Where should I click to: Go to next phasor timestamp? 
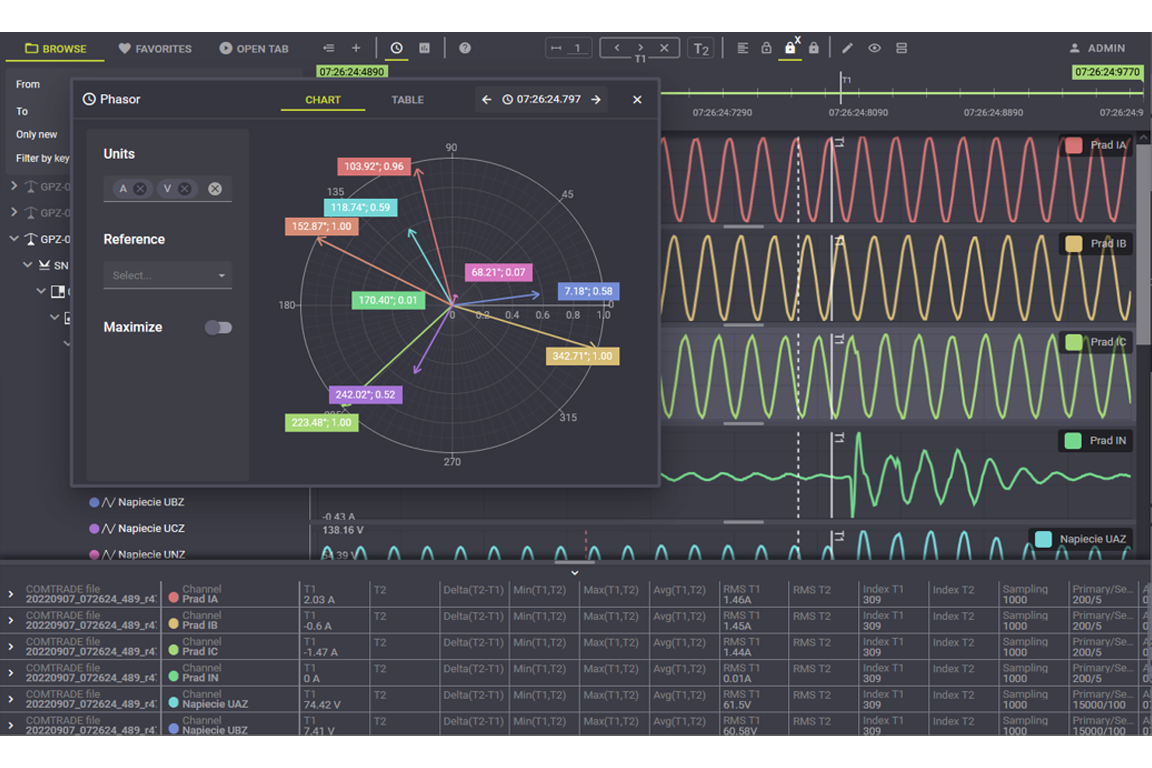click(x=596, y=99)
